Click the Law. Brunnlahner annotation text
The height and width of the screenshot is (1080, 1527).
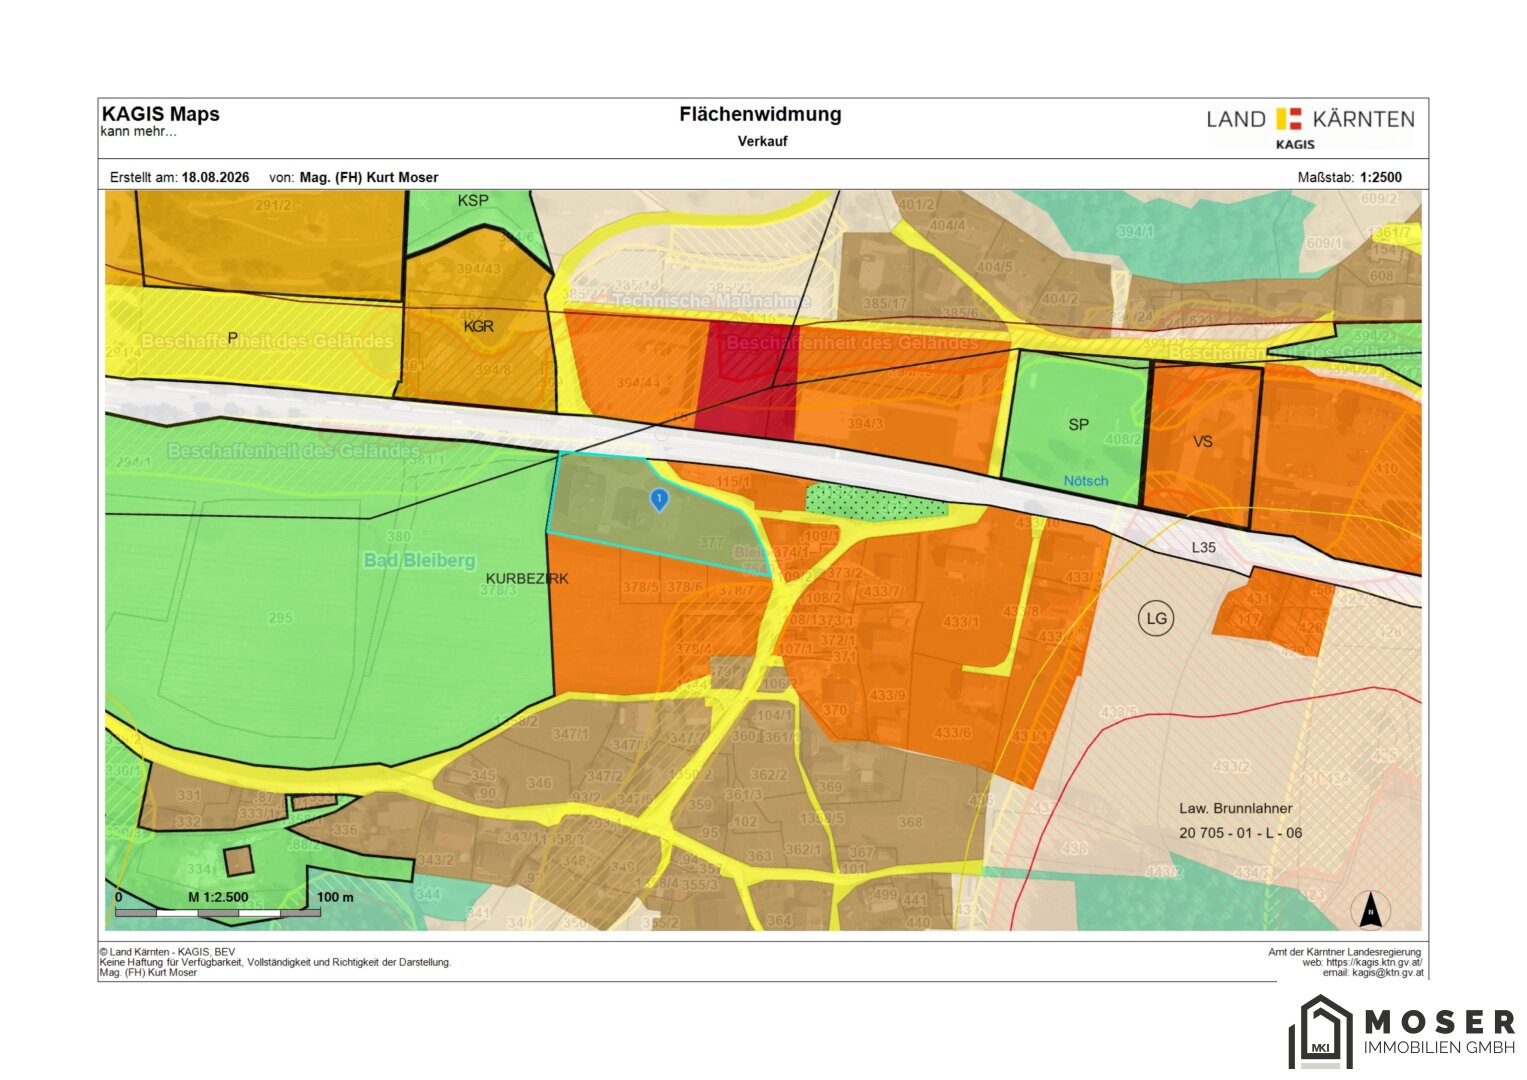(1236, 808)
